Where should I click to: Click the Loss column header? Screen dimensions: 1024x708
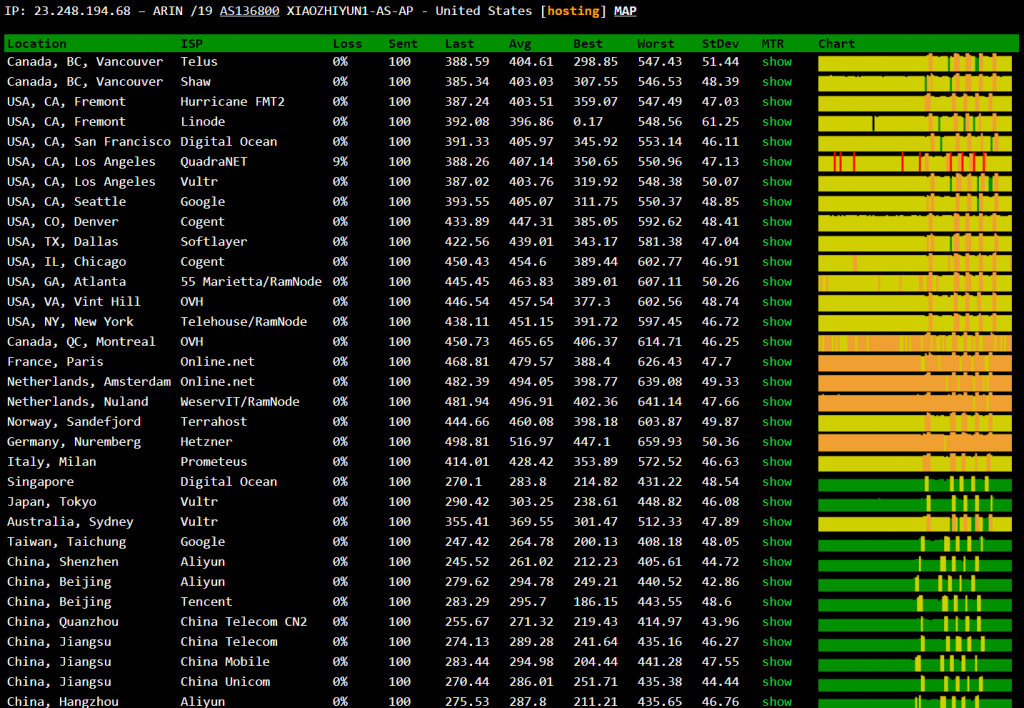coord(347,44)
